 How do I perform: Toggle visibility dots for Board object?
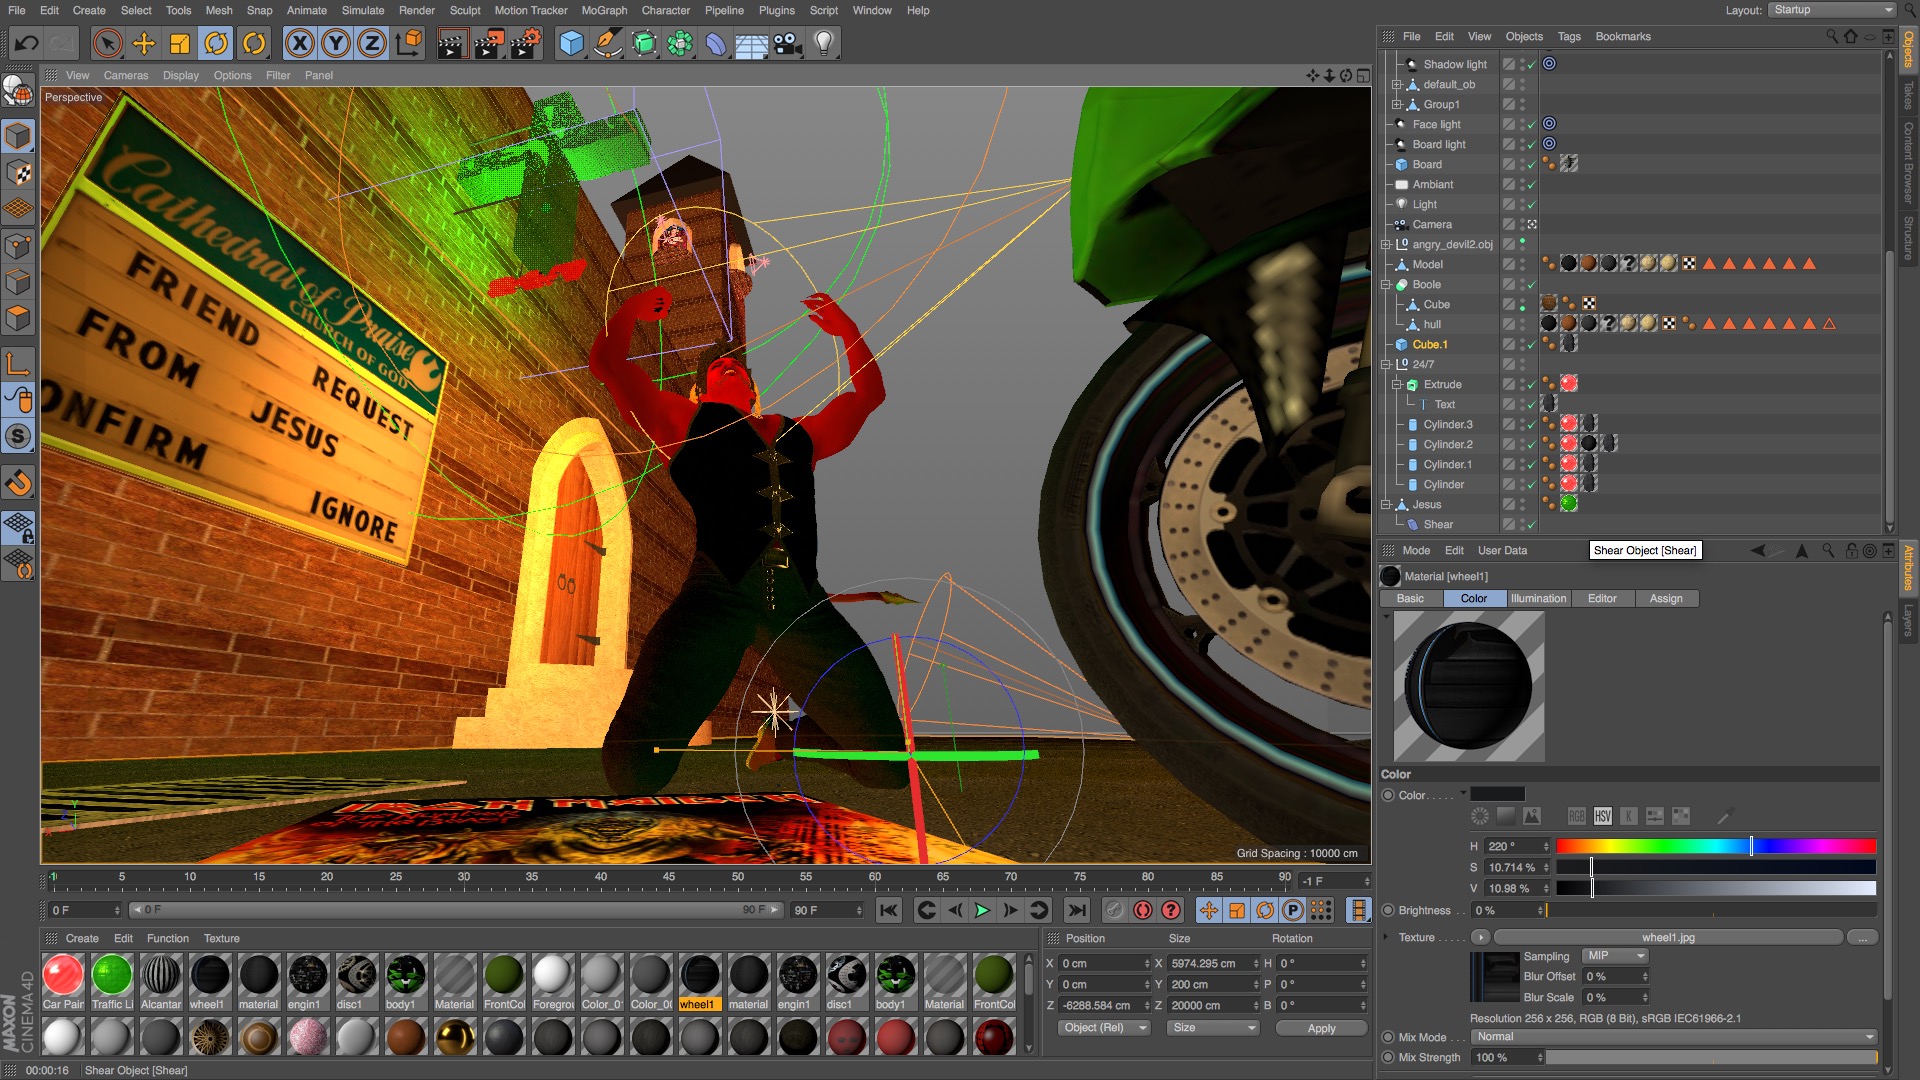coord(1523,164)
